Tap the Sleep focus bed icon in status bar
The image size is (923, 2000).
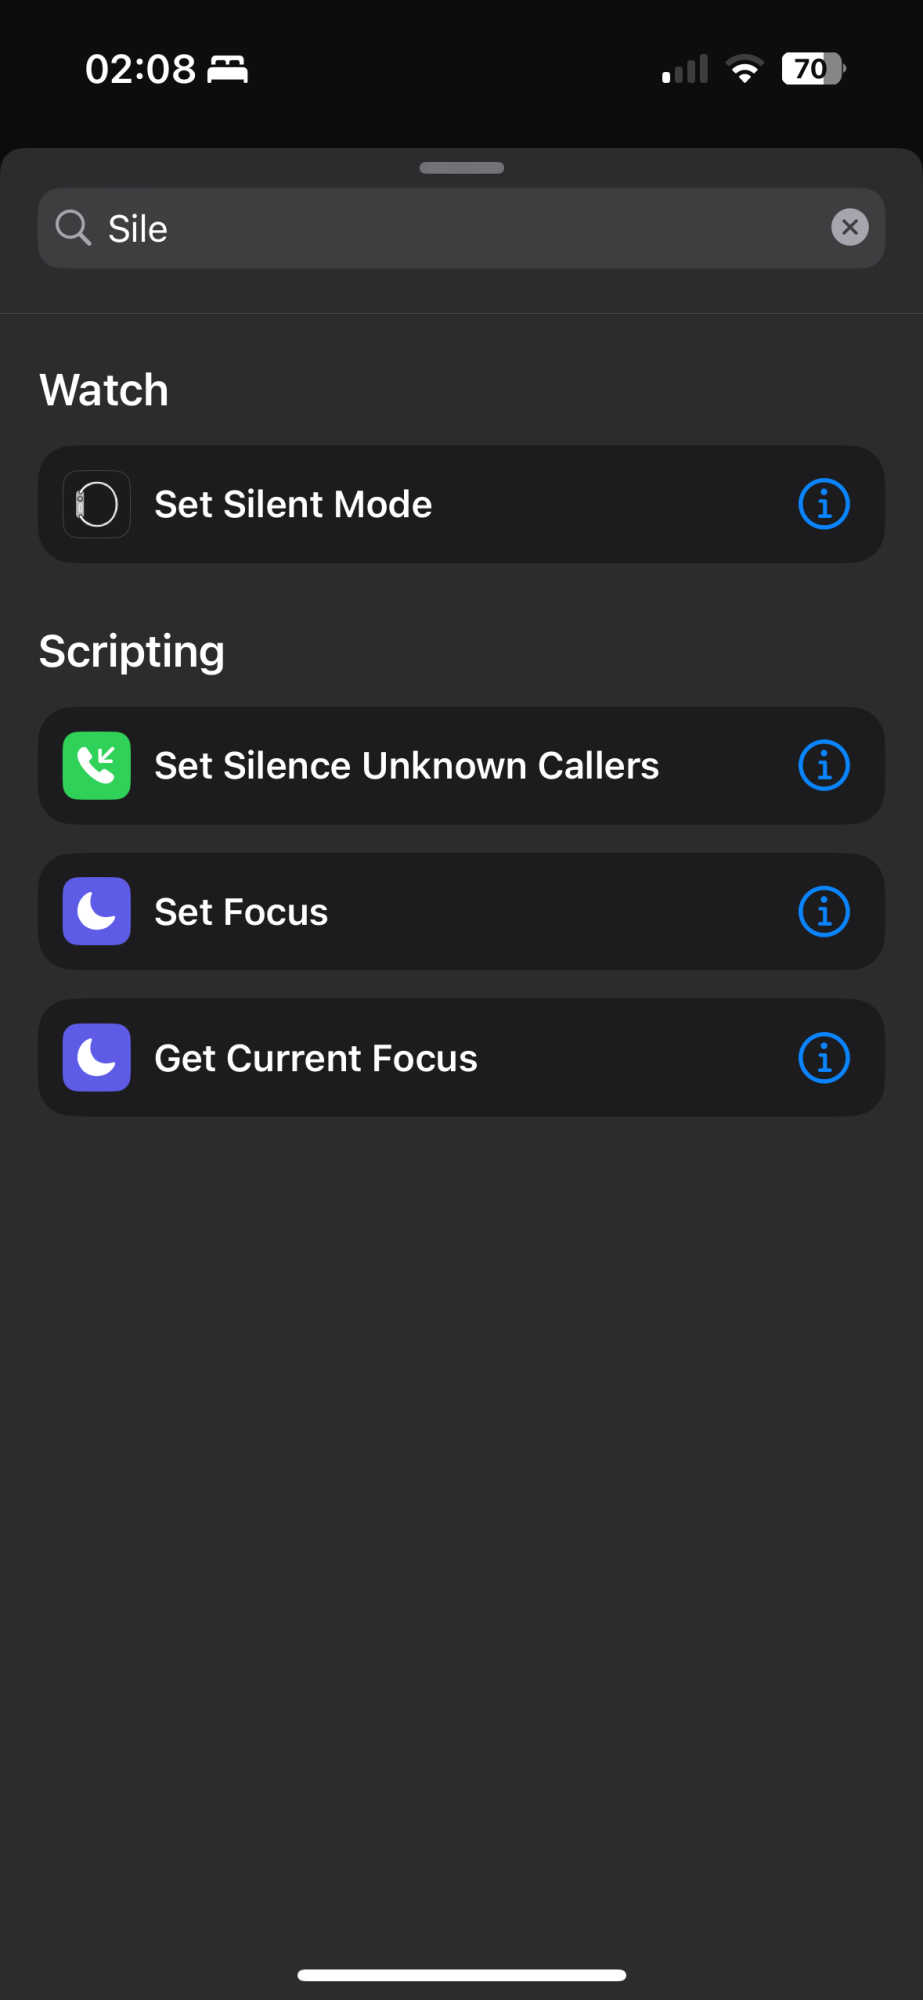point(228,69)
